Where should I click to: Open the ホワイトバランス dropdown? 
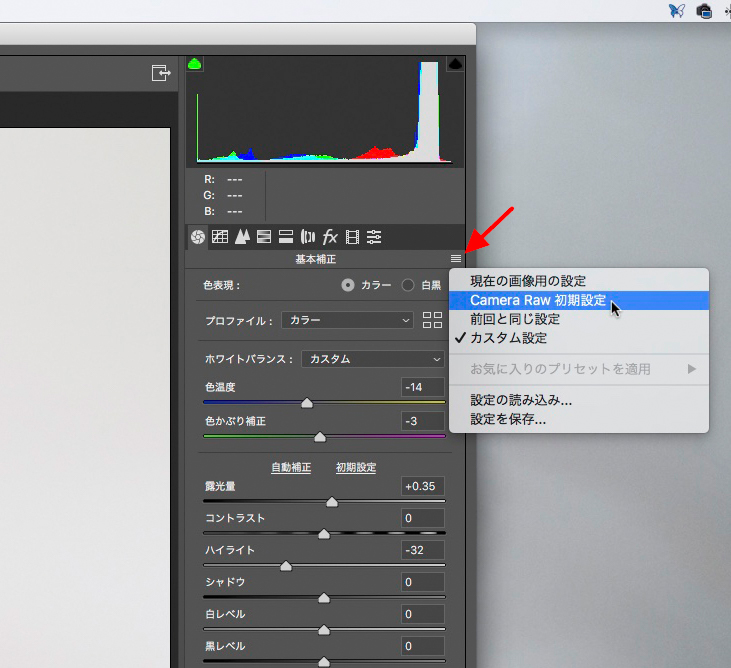click(x=373, y=359)
